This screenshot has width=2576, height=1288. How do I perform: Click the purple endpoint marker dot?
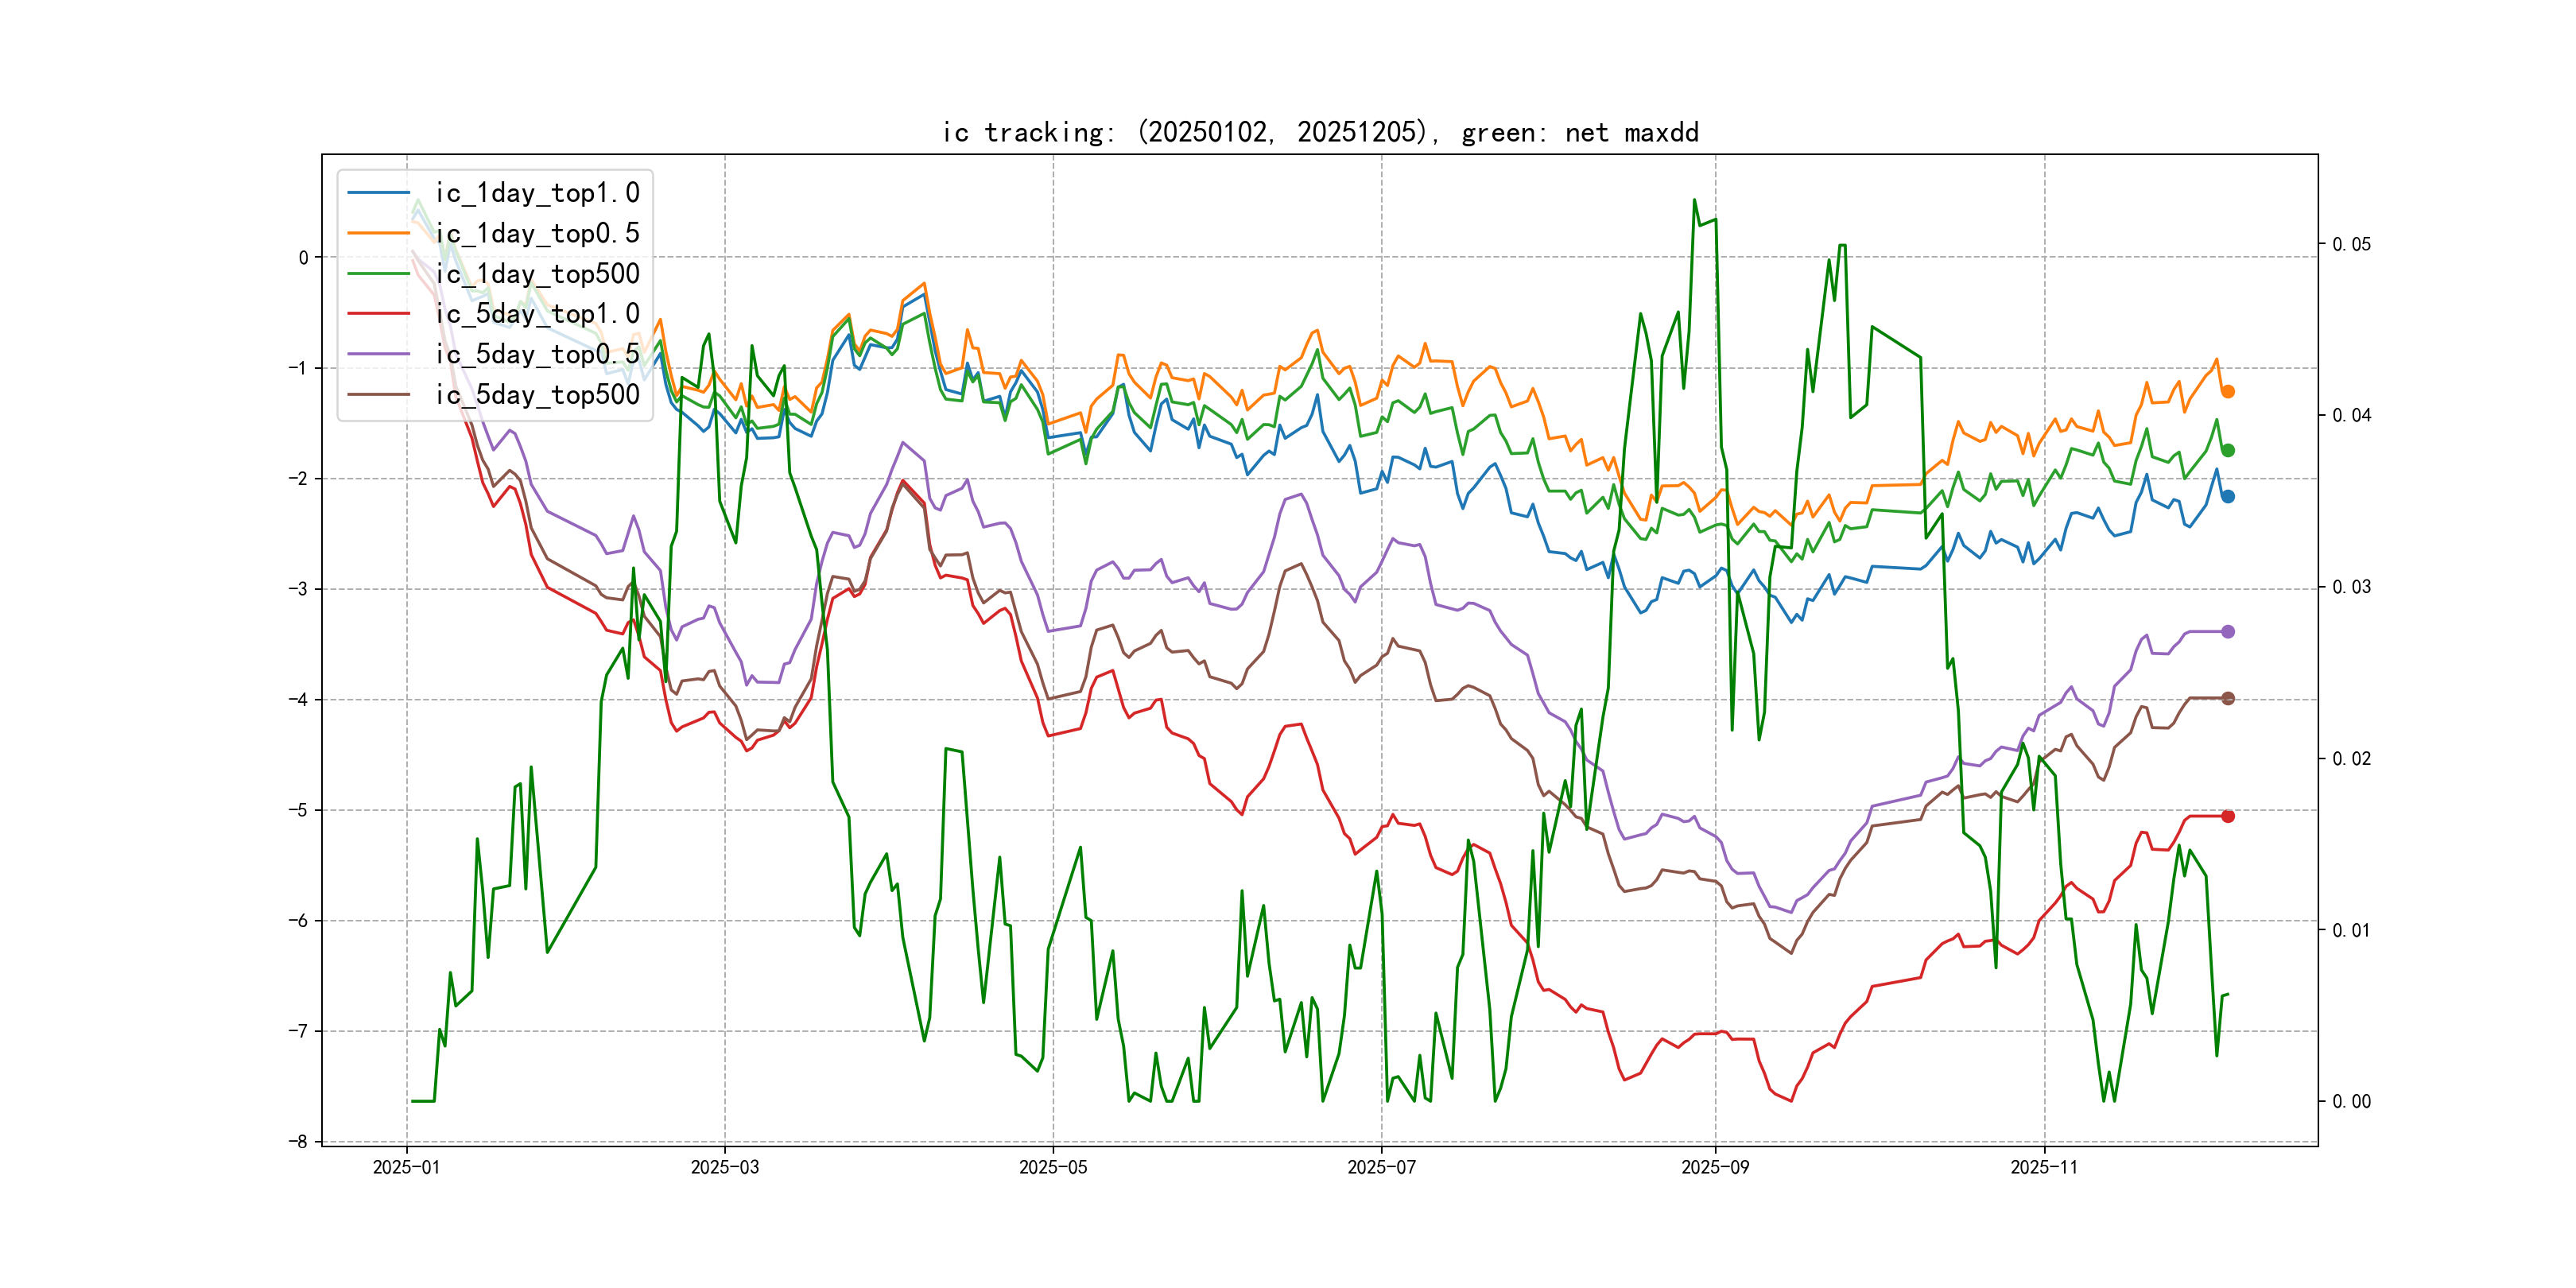2228,632
